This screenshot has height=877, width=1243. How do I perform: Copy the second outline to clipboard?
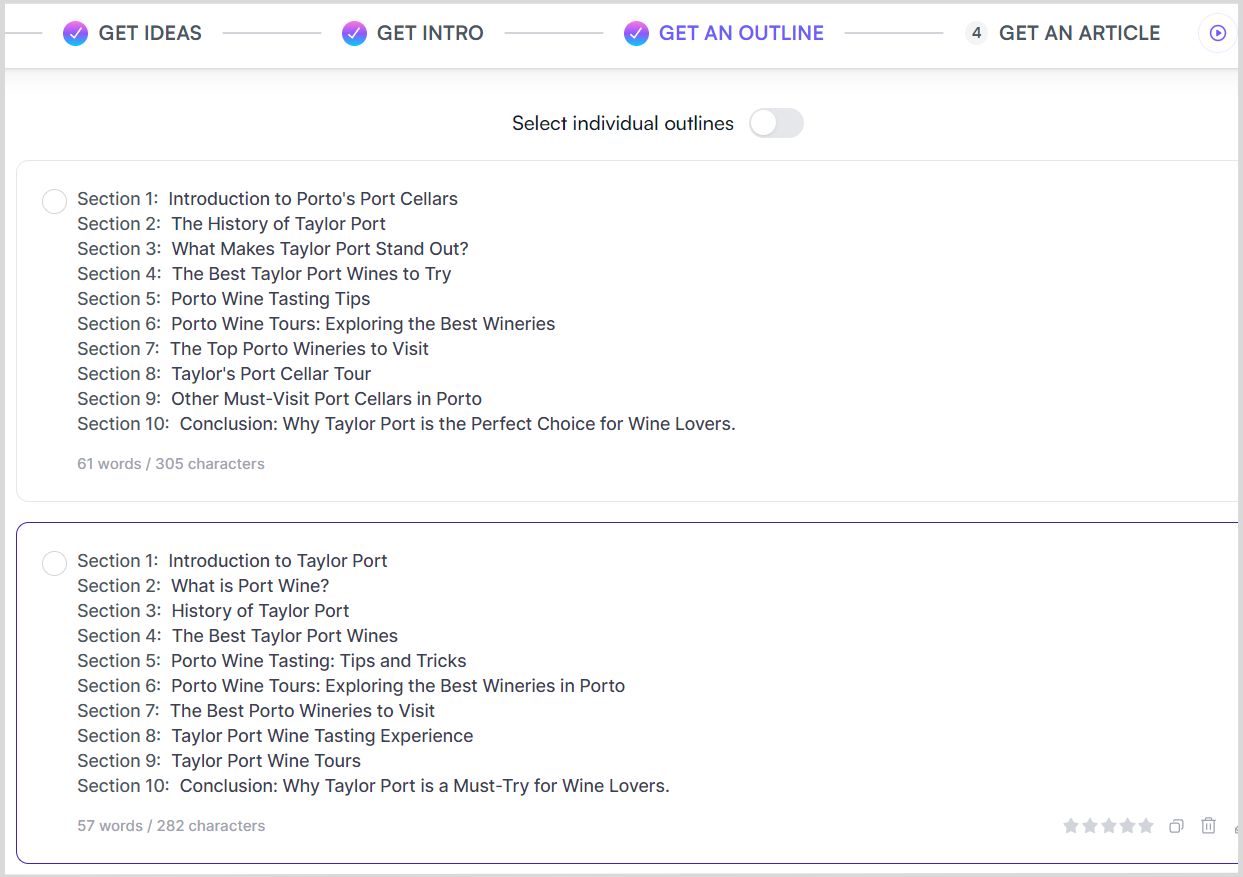pyautogui.click(x=1175, y=825)
